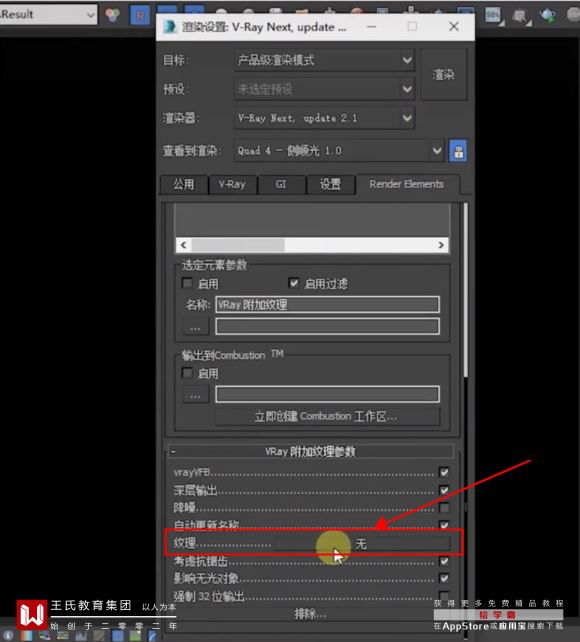Click the vertical scrollbar of the render settings panel
This screenshot has width=580, height=642.
tap(465, 290)
